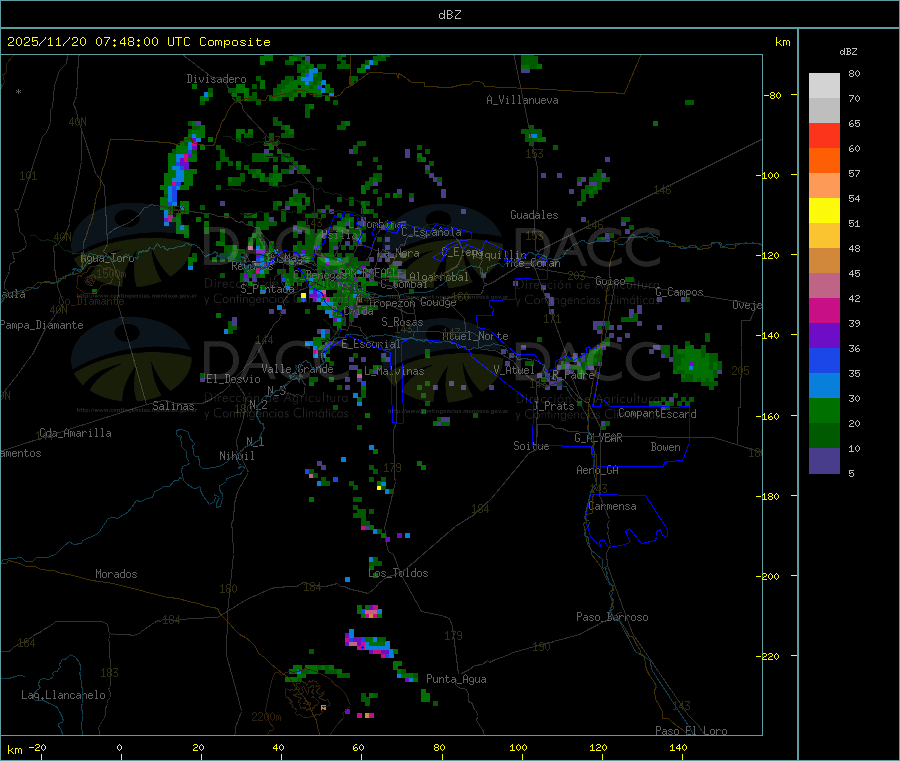Click the C_Española label
900x761 pixels.
pos(431,232)
